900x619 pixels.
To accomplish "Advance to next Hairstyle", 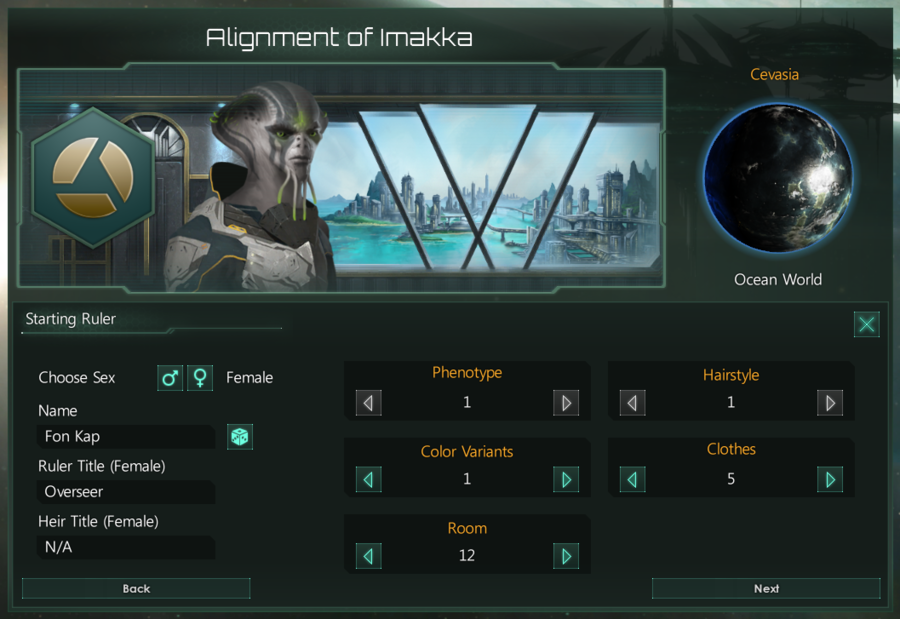I will pos(830,403).
